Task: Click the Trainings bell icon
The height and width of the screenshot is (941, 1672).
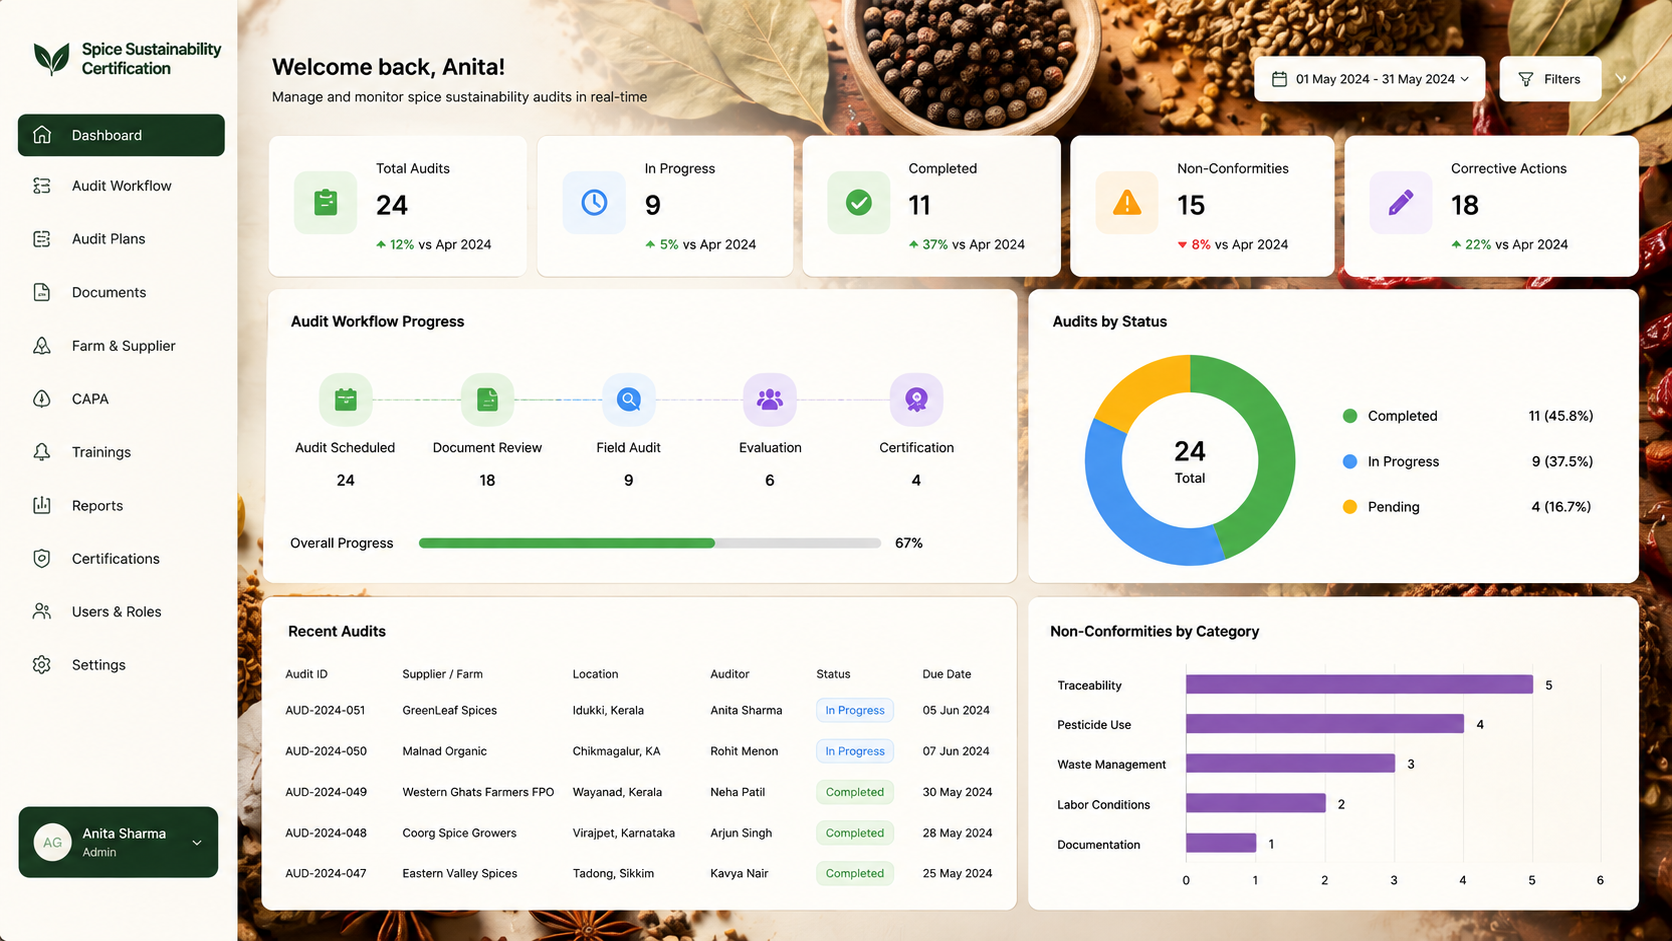Action: click(x=42, y=452)
